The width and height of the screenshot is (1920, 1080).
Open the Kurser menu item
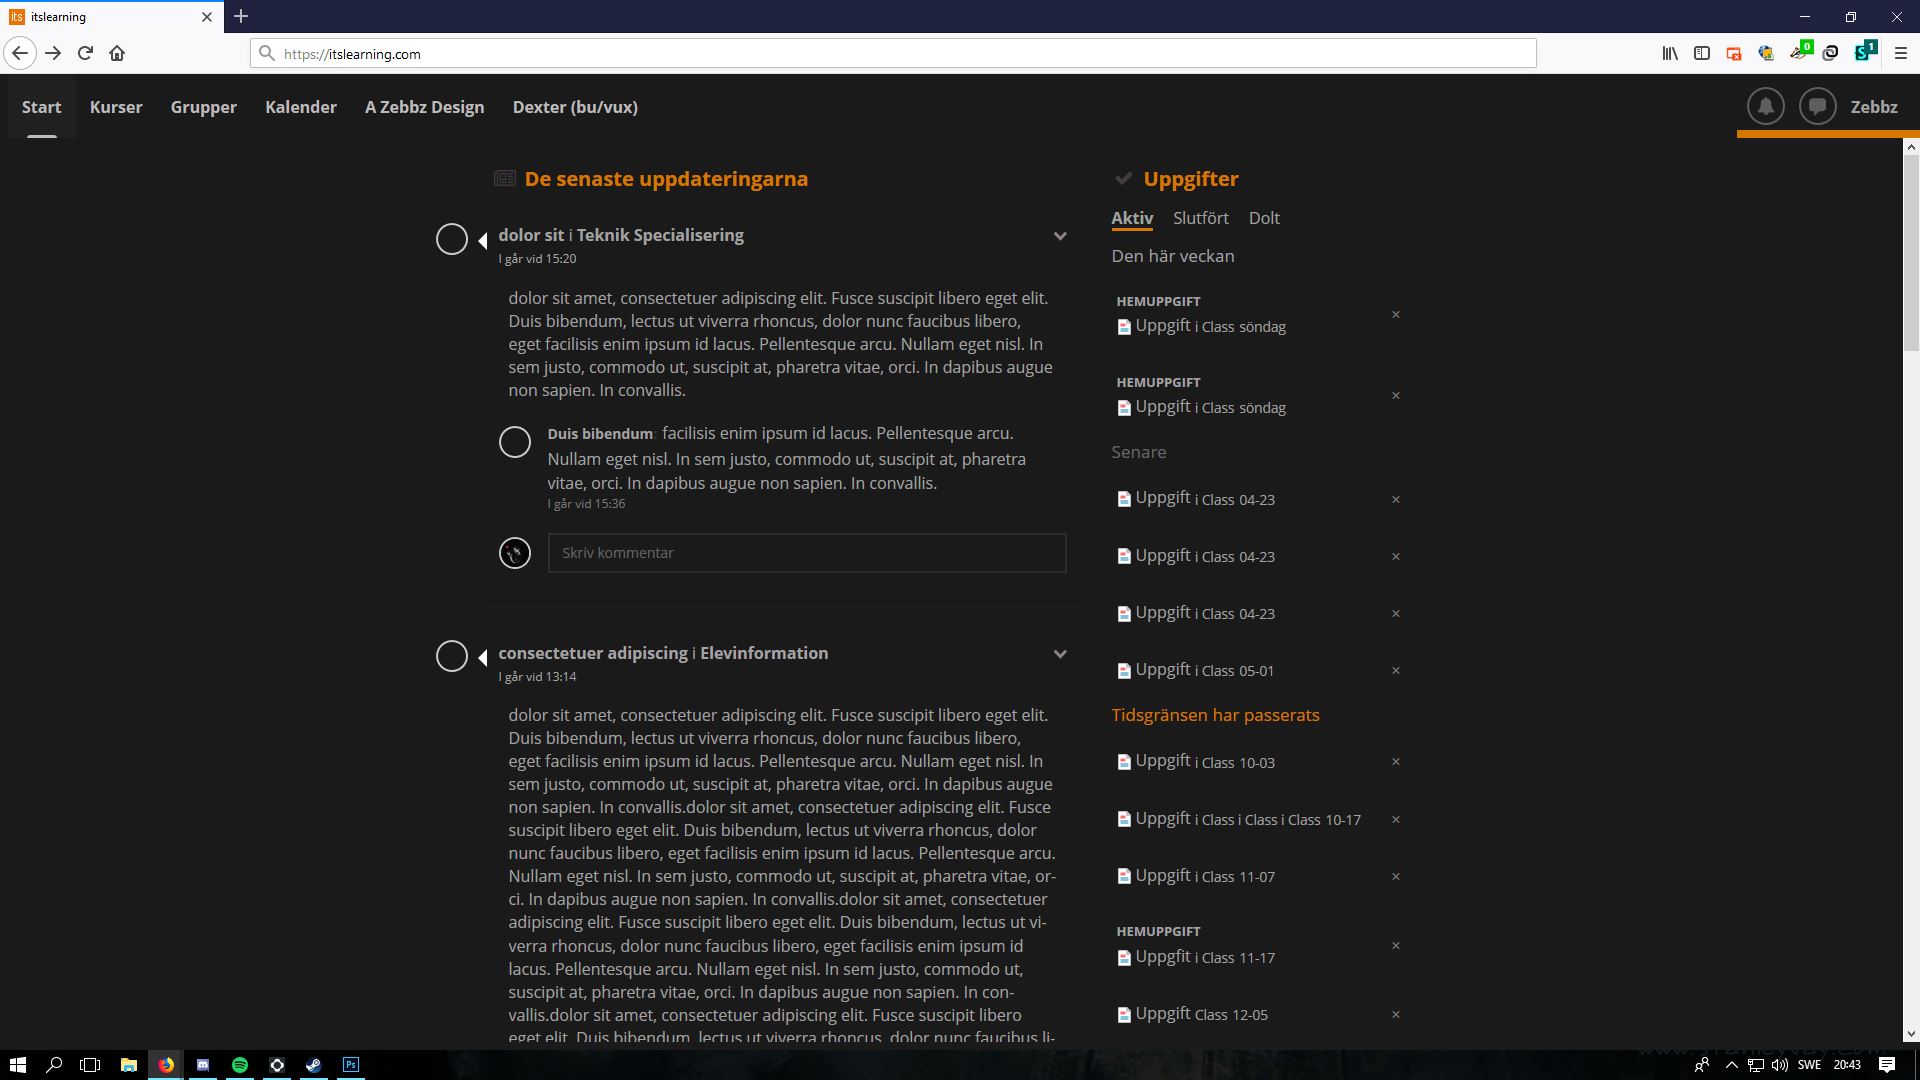[116, 107]
